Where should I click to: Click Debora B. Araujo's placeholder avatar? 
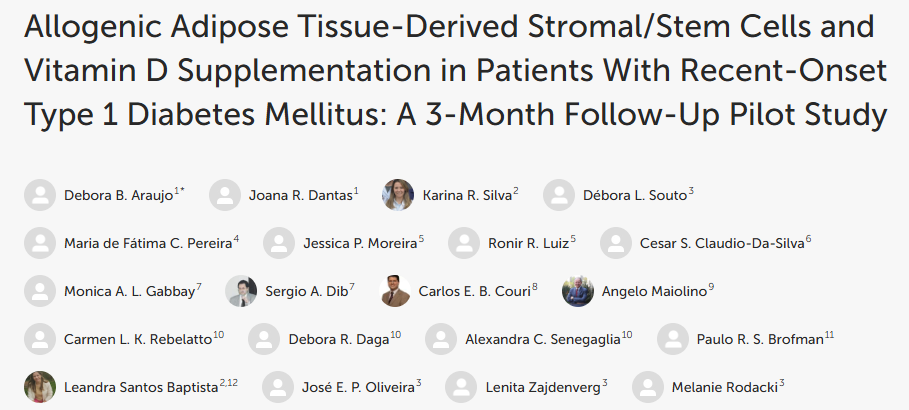pyautogui.click(x=39, y=194)
